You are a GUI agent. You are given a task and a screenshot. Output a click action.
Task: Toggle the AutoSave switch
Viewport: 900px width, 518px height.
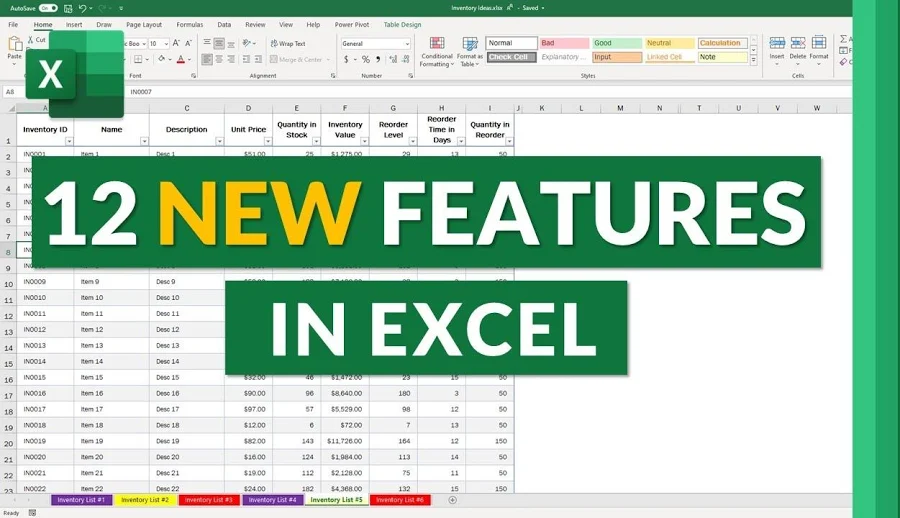(48, 8)
